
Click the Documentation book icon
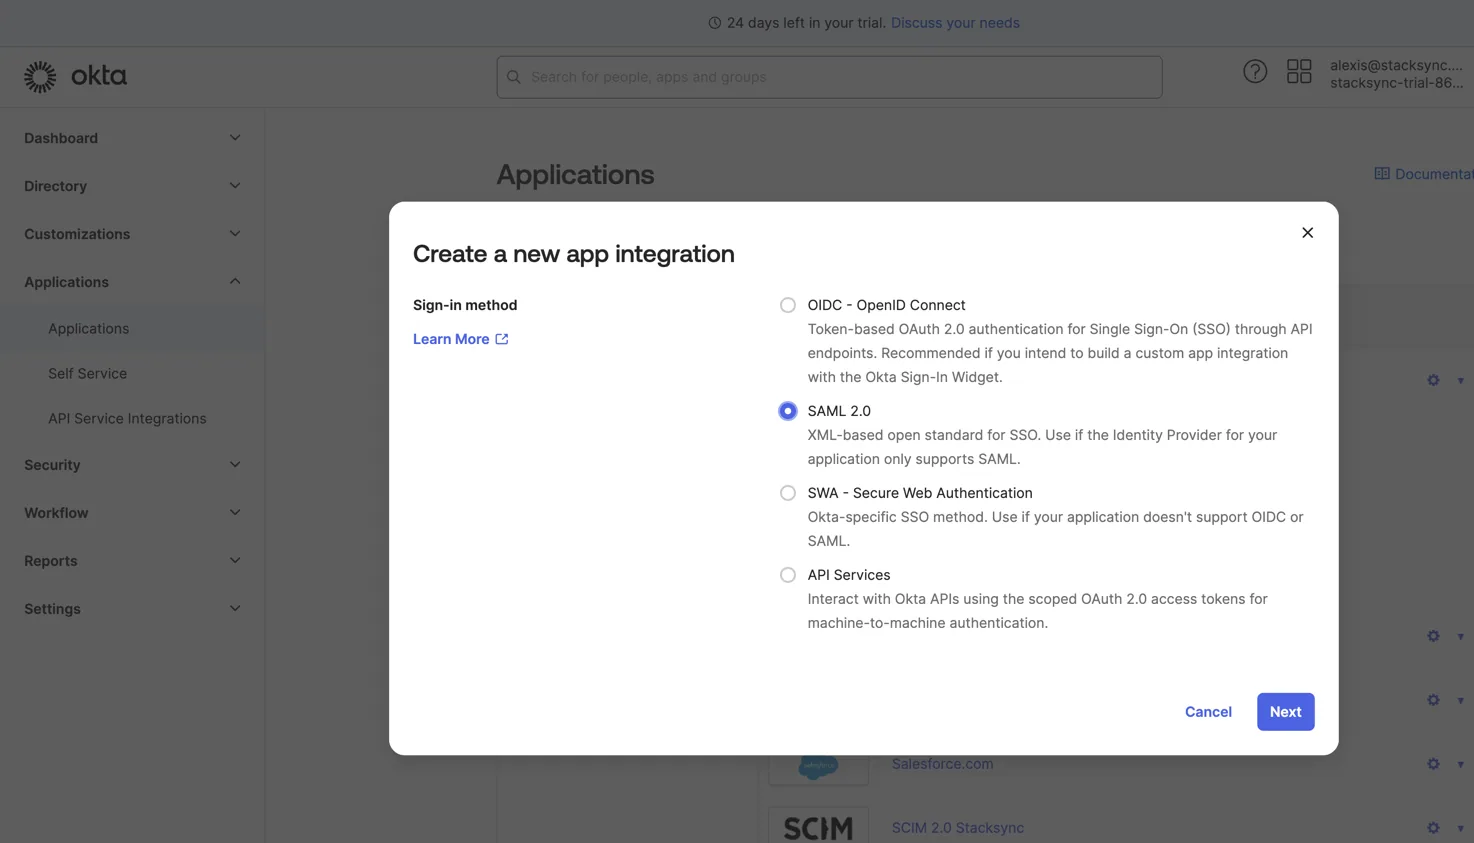(x=1382, y=174)
